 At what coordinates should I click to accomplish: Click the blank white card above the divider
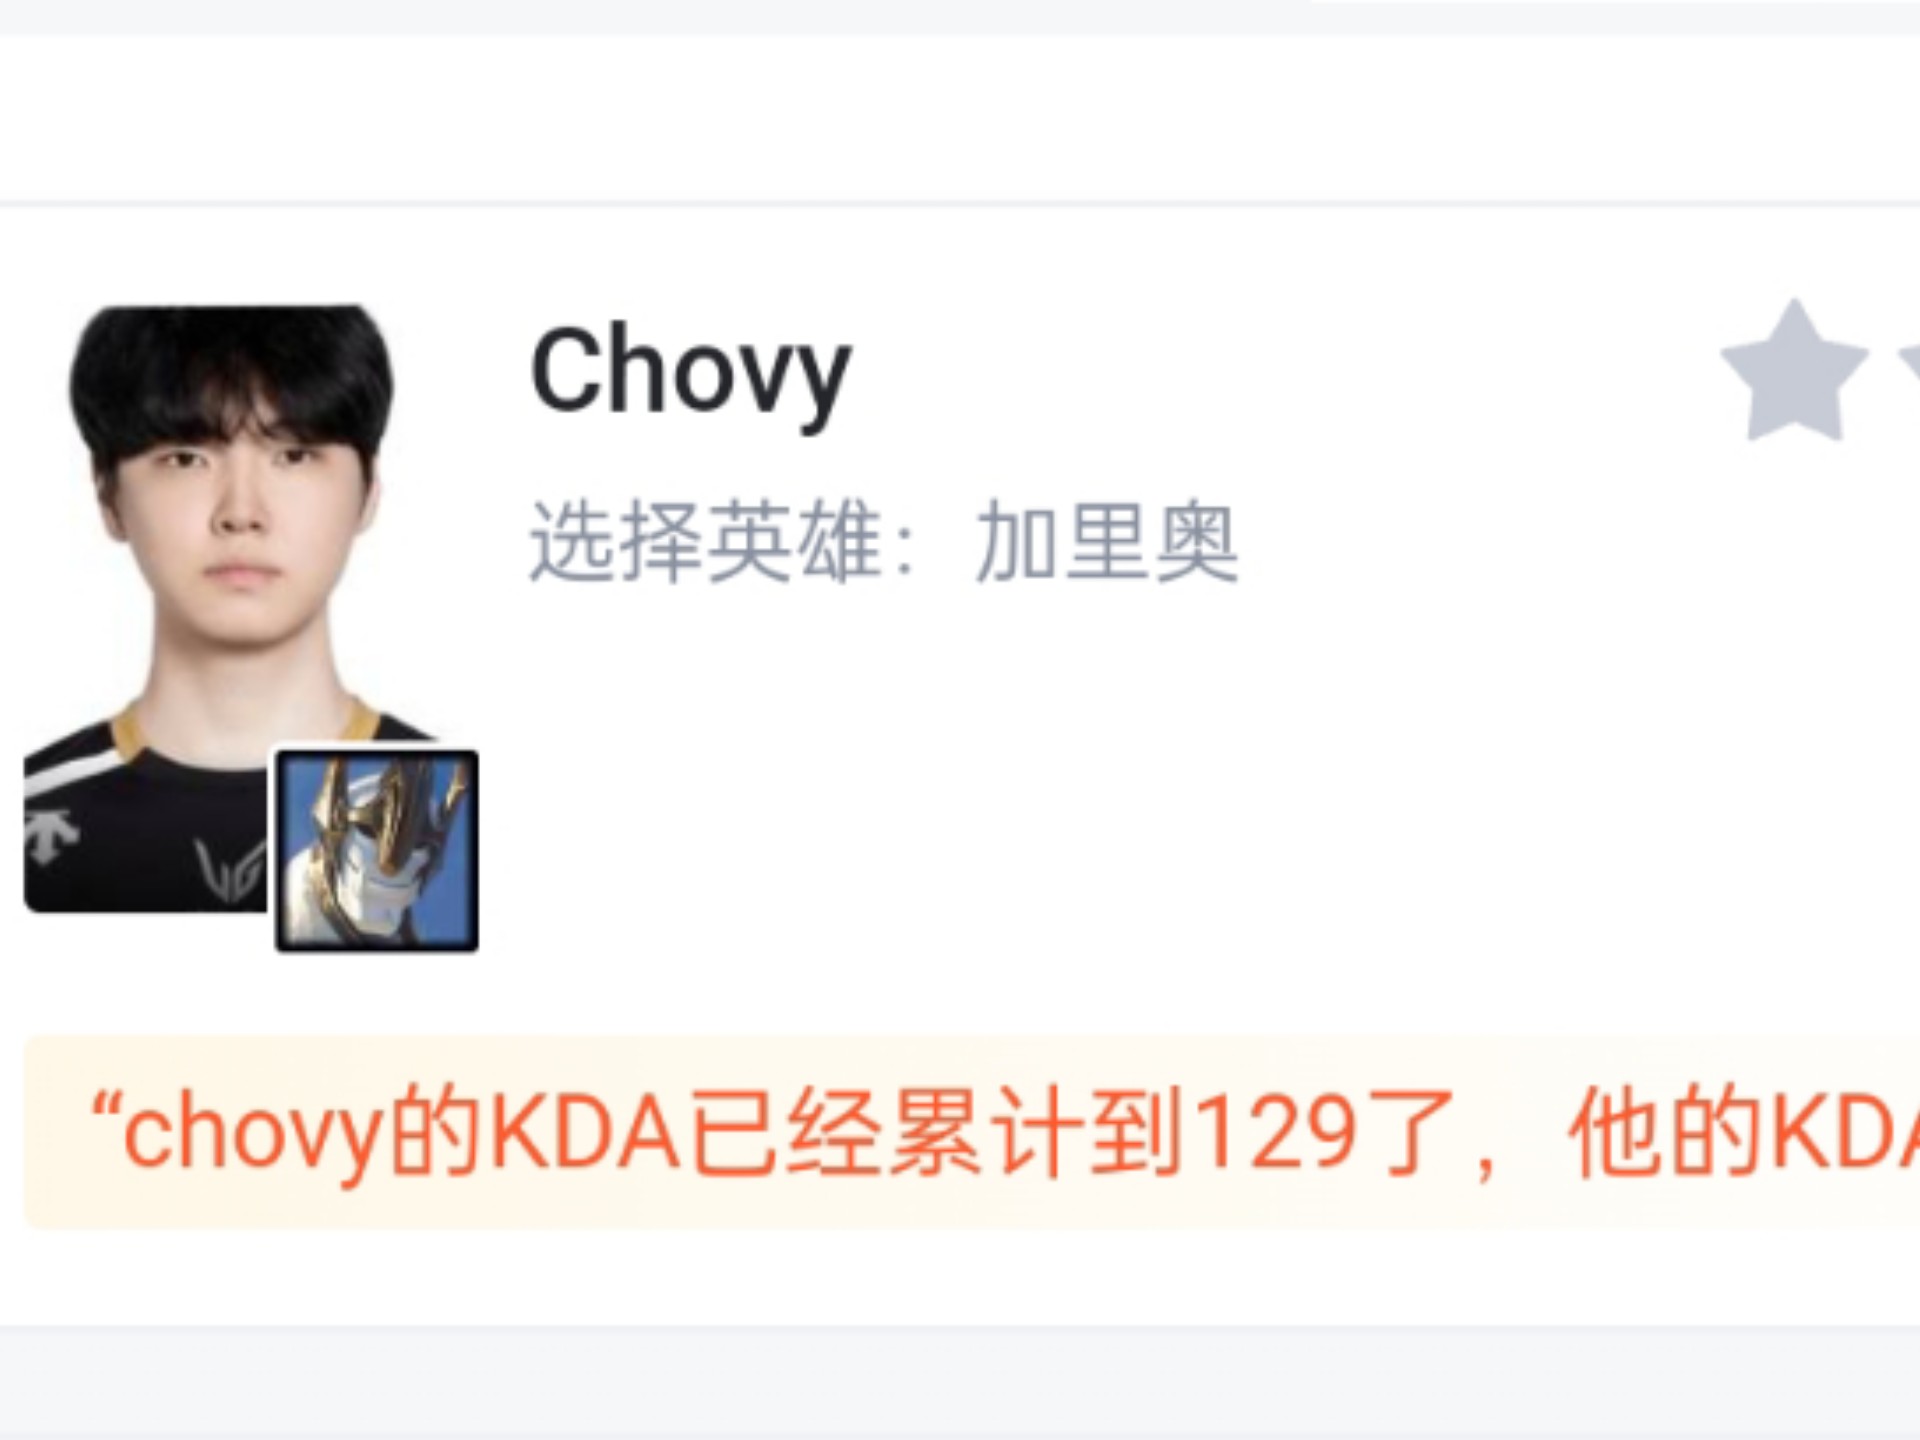pyautogui.click(x=960, y=118)
